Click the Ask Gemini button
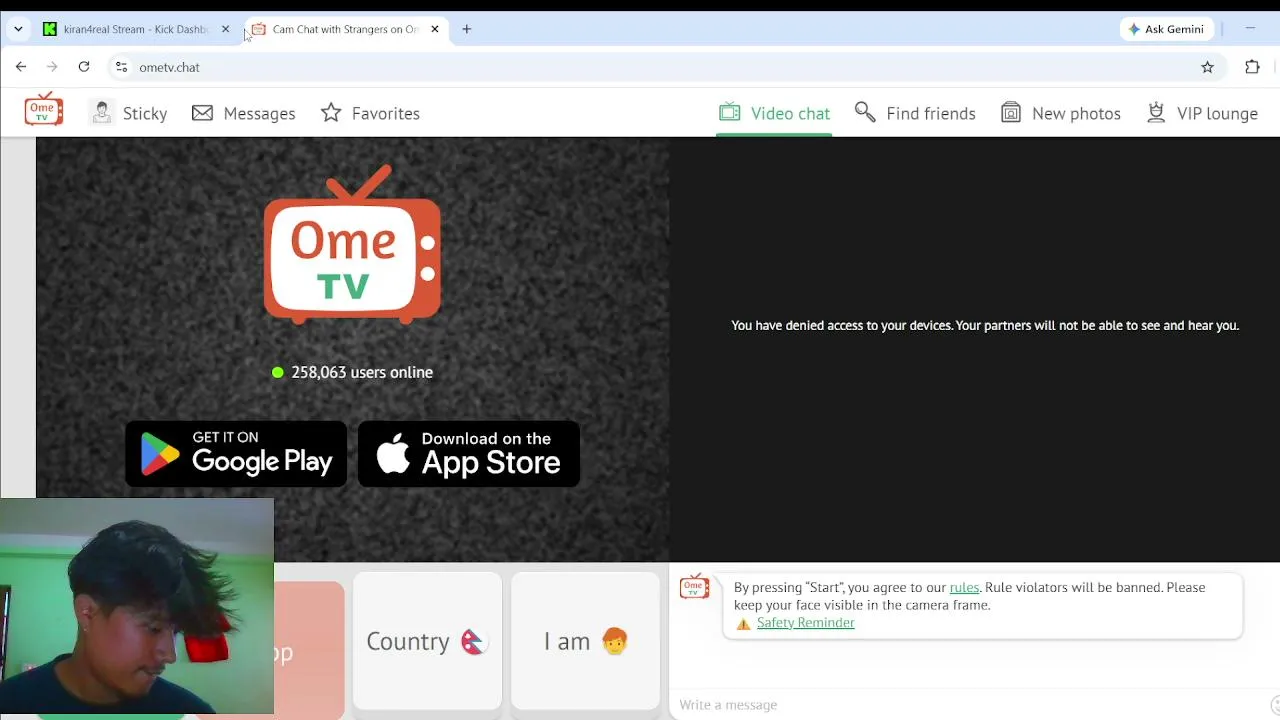 click(x=1166, y=29)
